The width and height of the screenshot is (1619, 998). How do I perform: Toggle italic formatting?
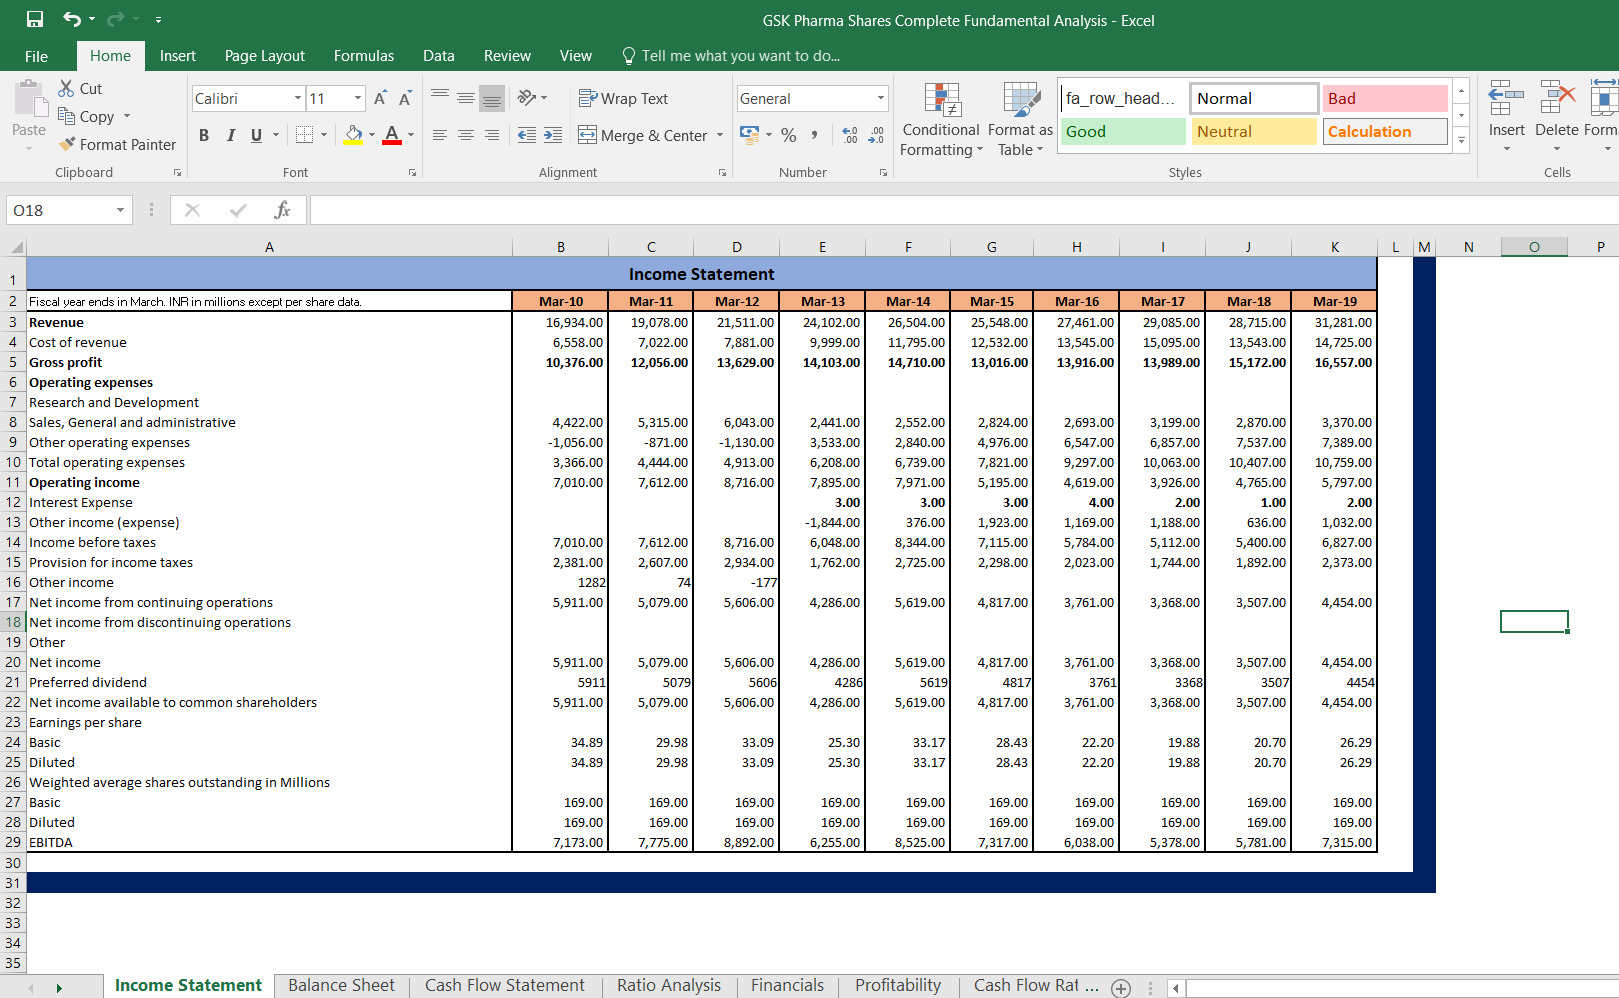pyautogui.click(x=231, y=135)
